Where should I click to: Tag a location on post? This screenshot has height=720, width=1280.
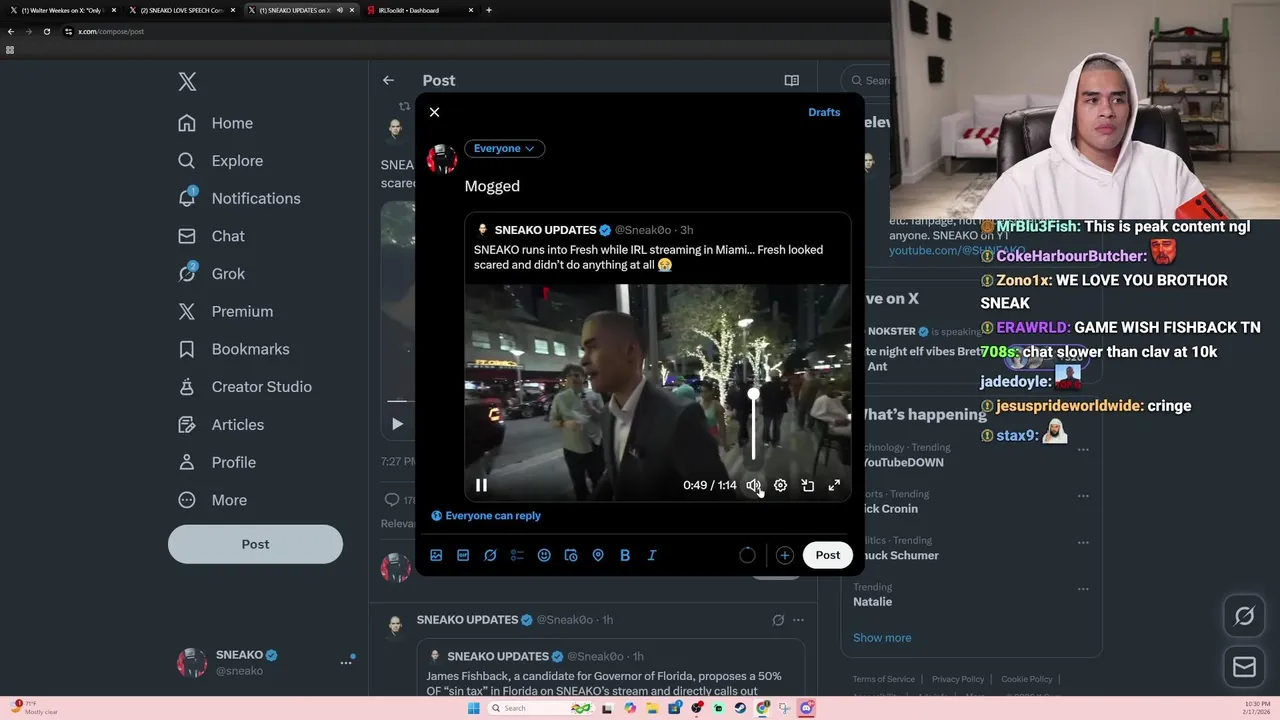pyautogui.click(x=598, y=555)
